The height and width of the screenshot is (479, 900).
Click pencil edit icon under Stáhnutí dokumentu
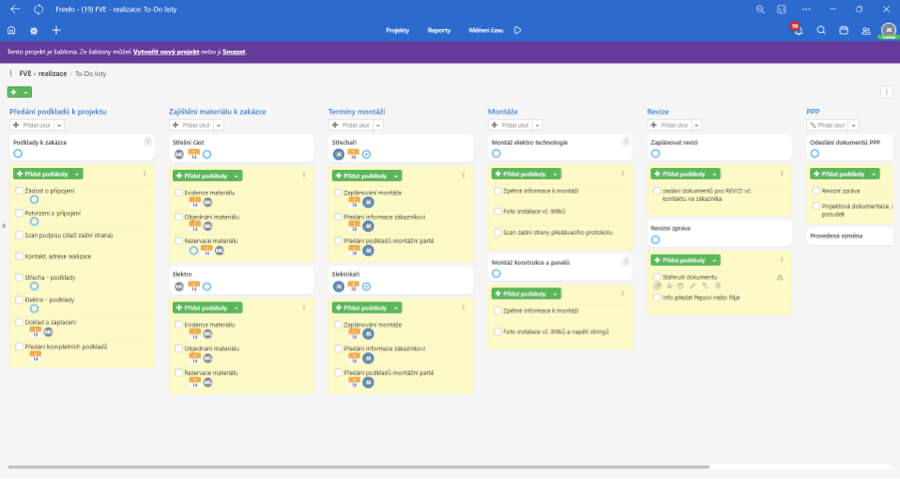pos(693,286)
